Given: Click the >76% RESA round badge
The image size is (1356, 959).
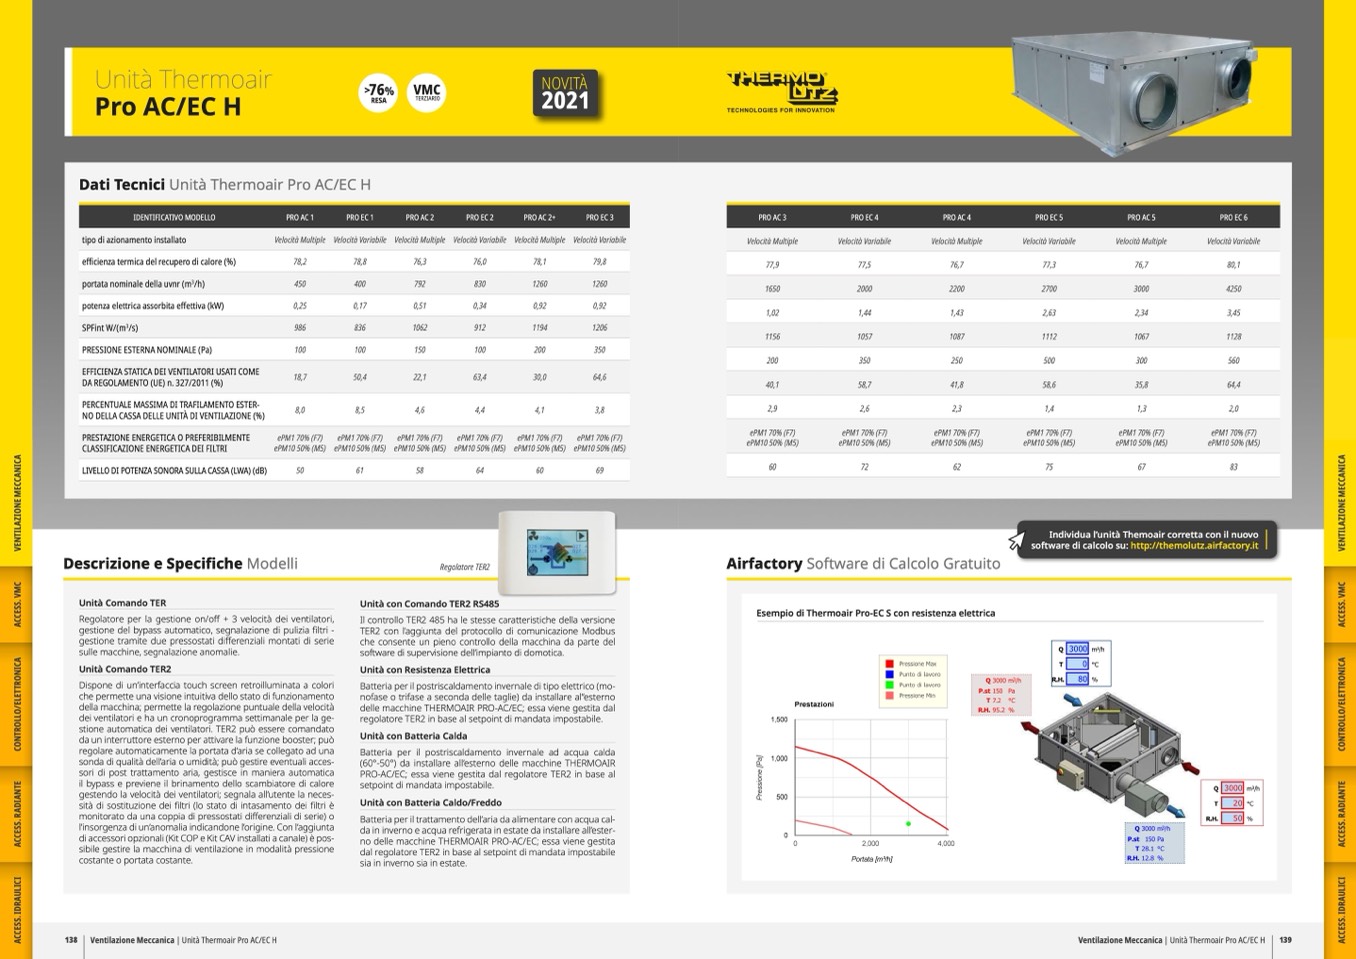Looking at the screenshot, I should [x=378, y=93].
